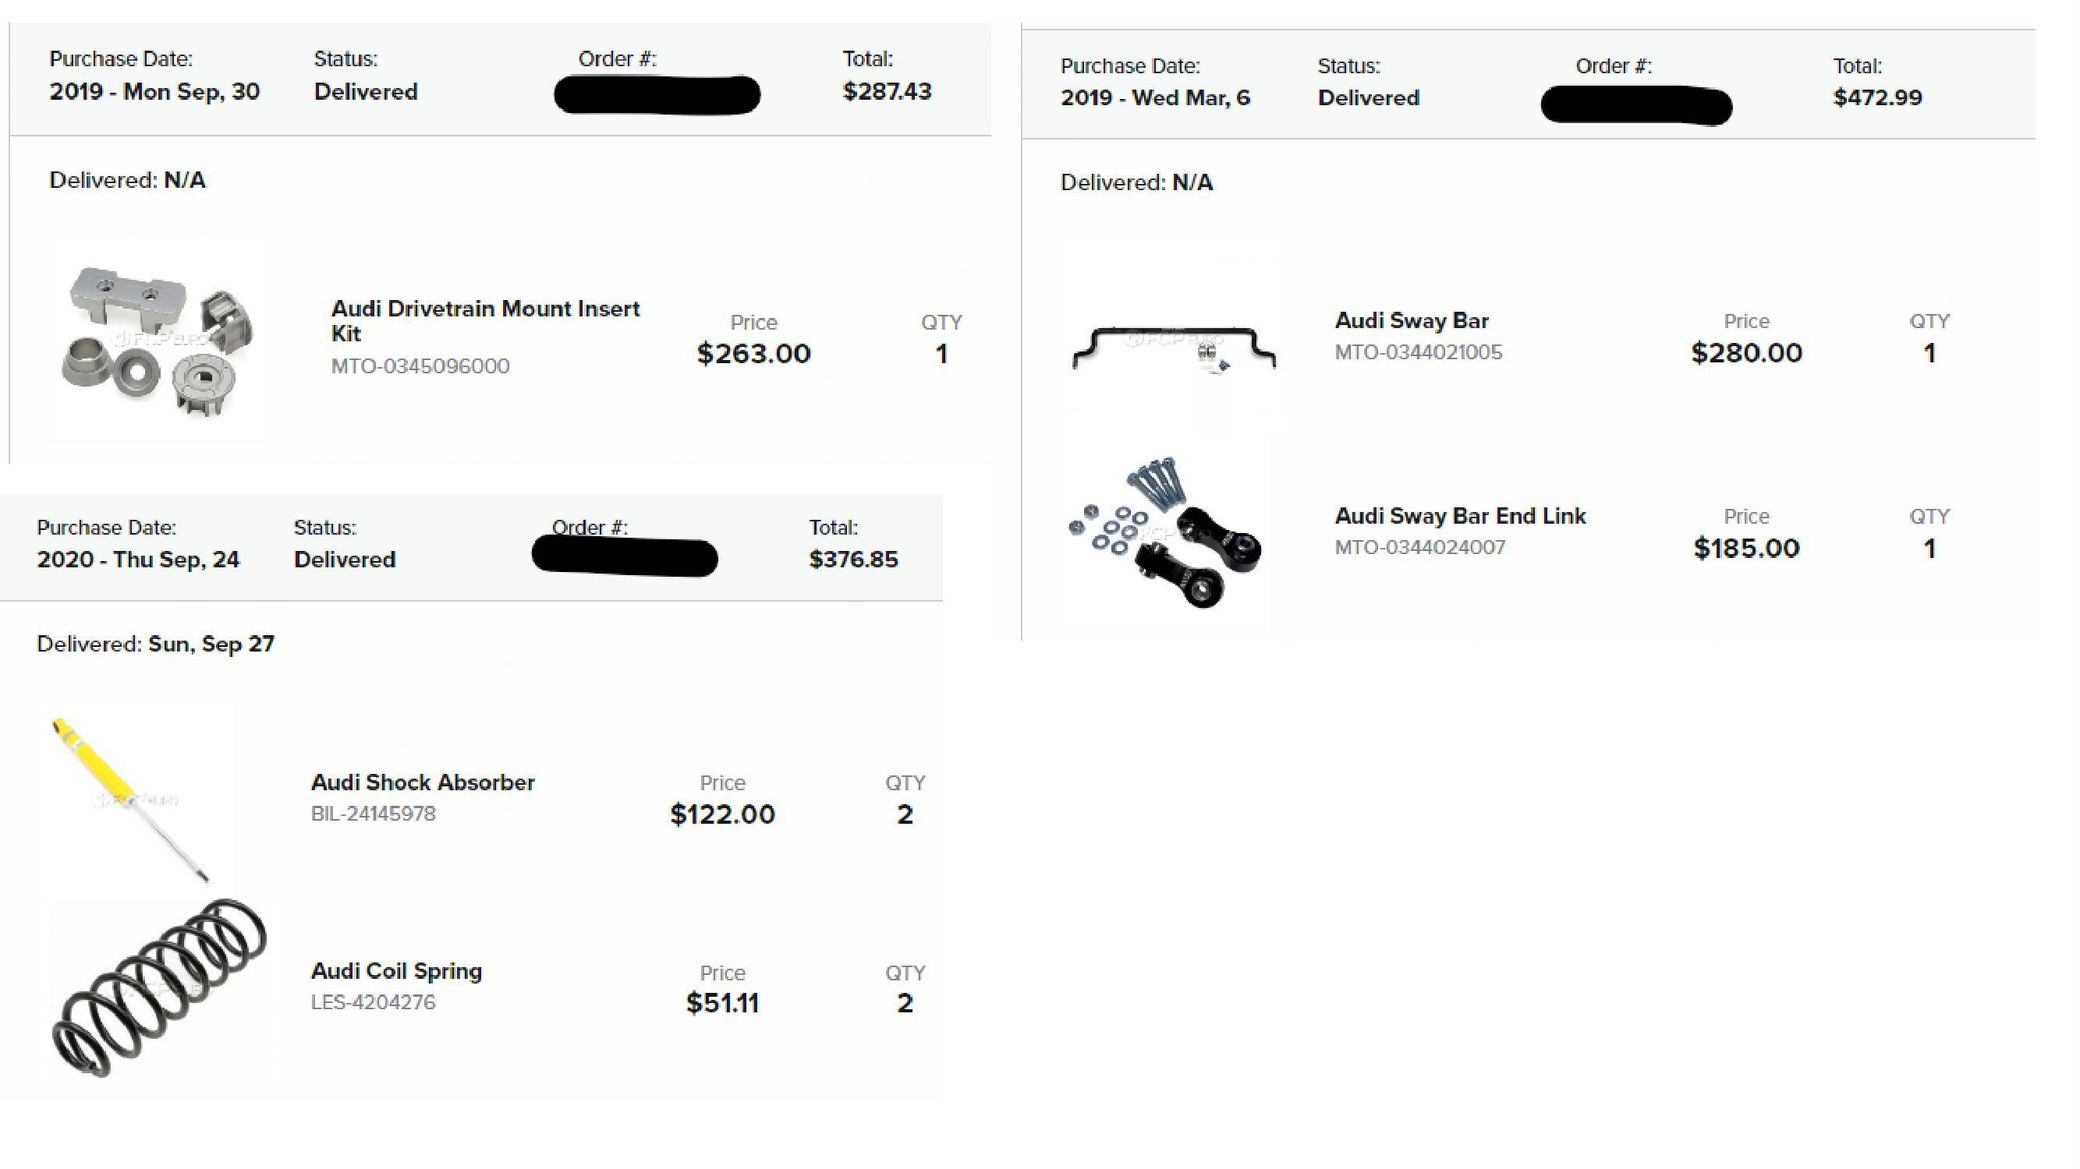Image resolution: width=2080 pixels, height=1169 pixels.
Task: Click the redacted order number for Sep 24 order
Action: click(624, 557)
